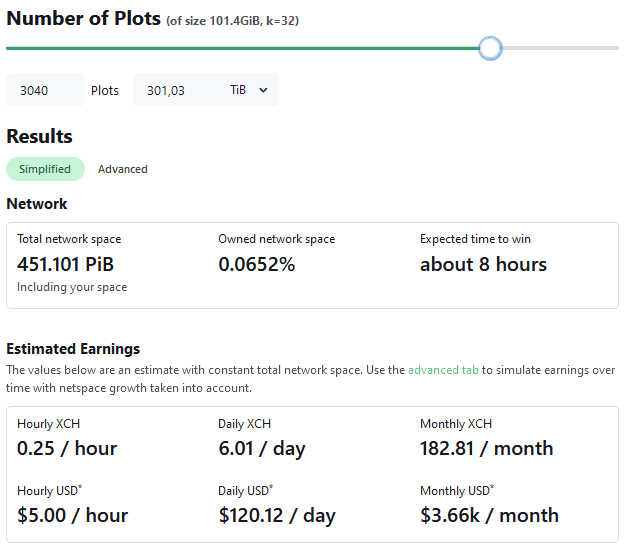Image resolution: width=629 pixels, height=550 pixels.
Task: Click the 0.25 / hour XCH value
Action: pyautogui.click(x=67, y=448)
